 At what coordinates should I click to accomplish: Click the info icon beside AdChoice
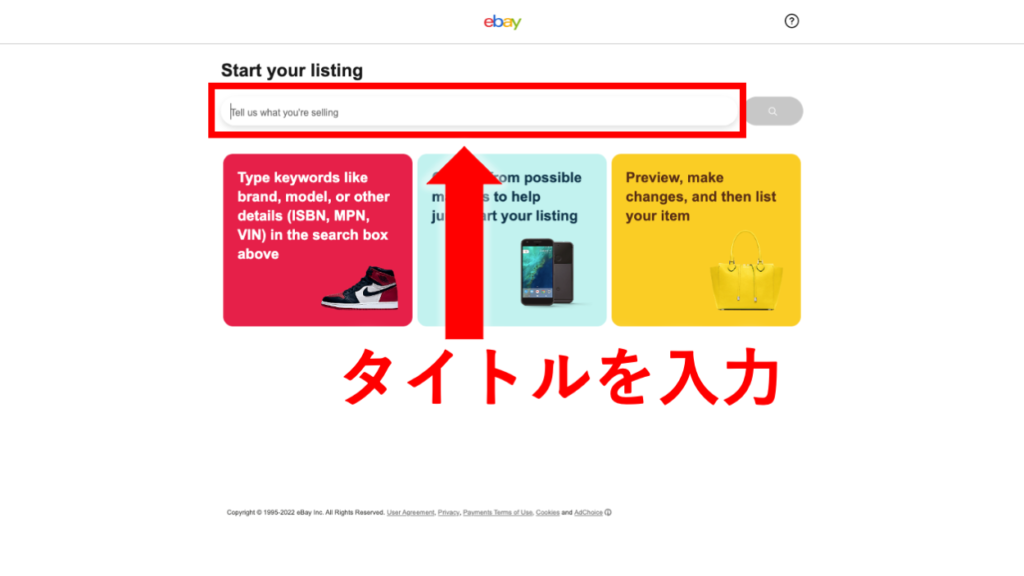pos(608,513)
